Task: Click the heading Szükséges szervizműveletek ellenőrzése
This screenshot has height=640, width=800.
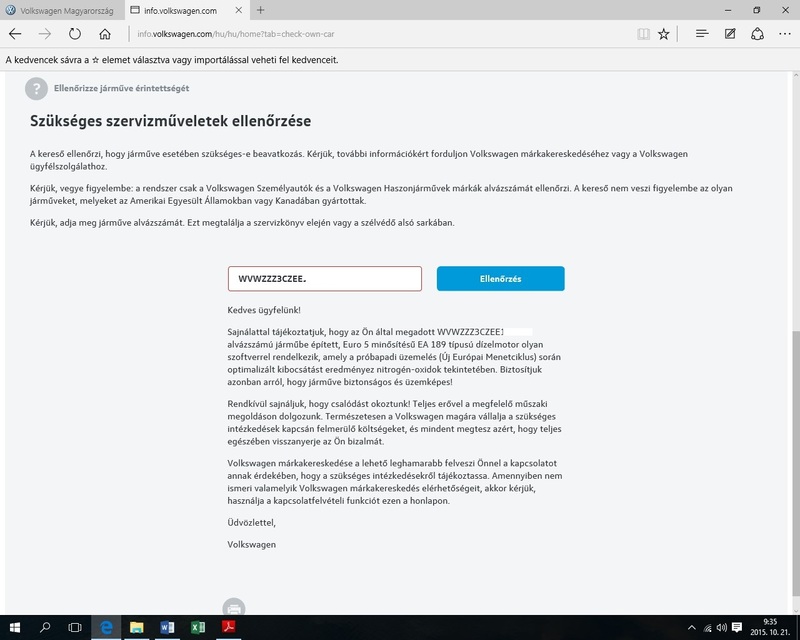Action: pyautogui.click(x=170, y=121)
